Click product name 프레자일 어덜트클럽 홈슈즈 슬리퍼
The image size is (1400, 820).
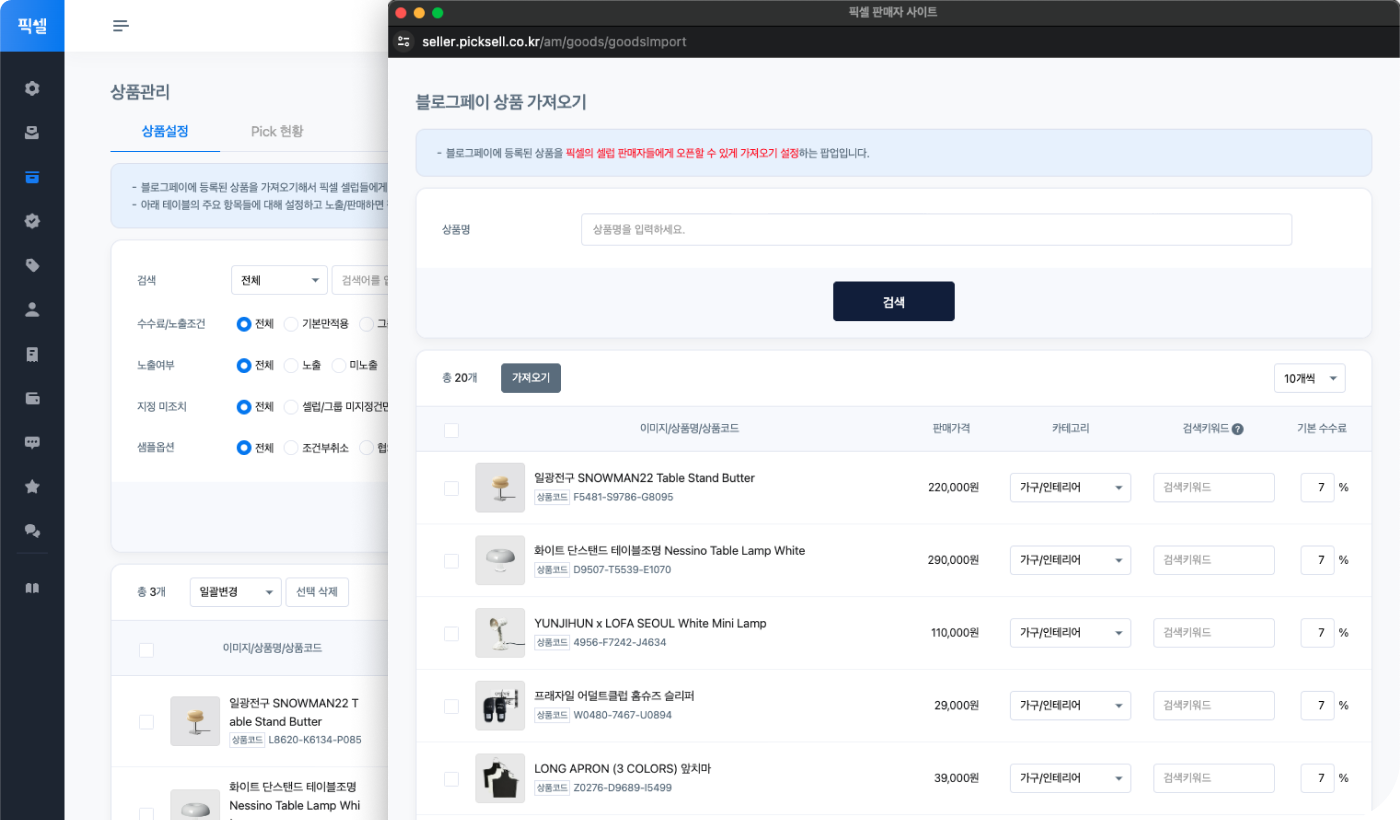614,696
